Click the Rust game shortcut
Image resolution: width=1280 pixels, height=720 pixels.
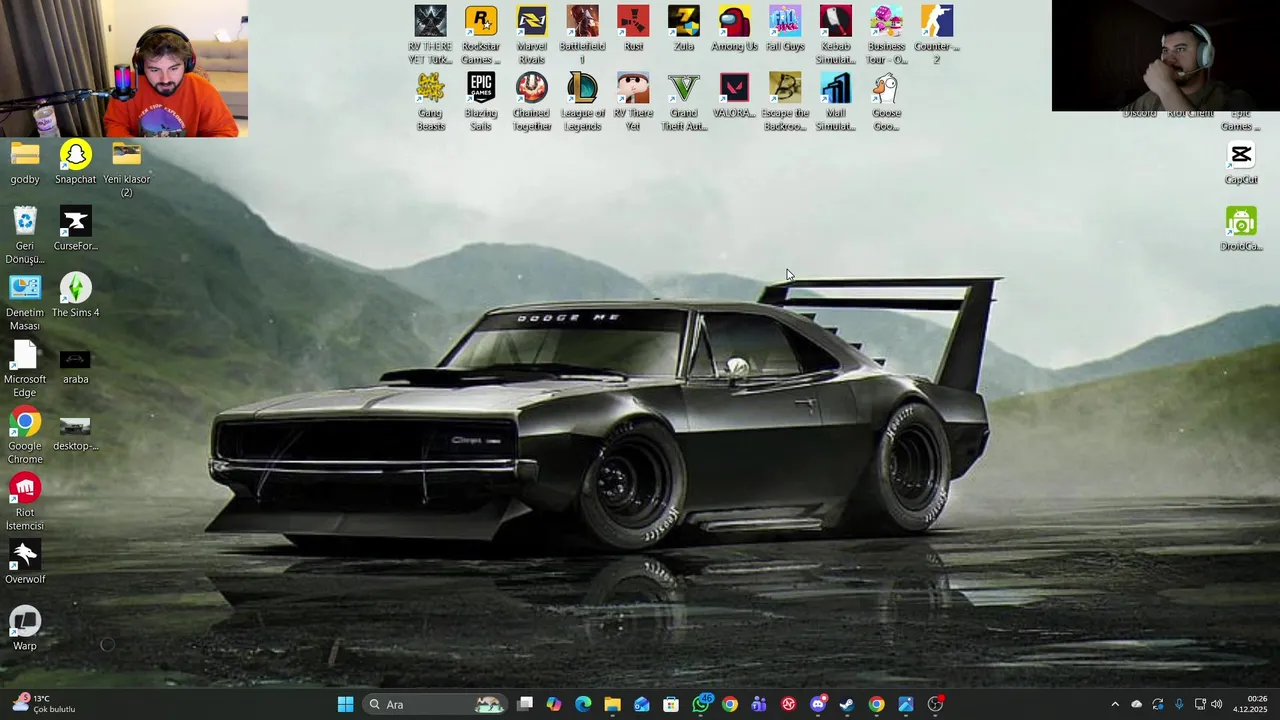point(633,30)
